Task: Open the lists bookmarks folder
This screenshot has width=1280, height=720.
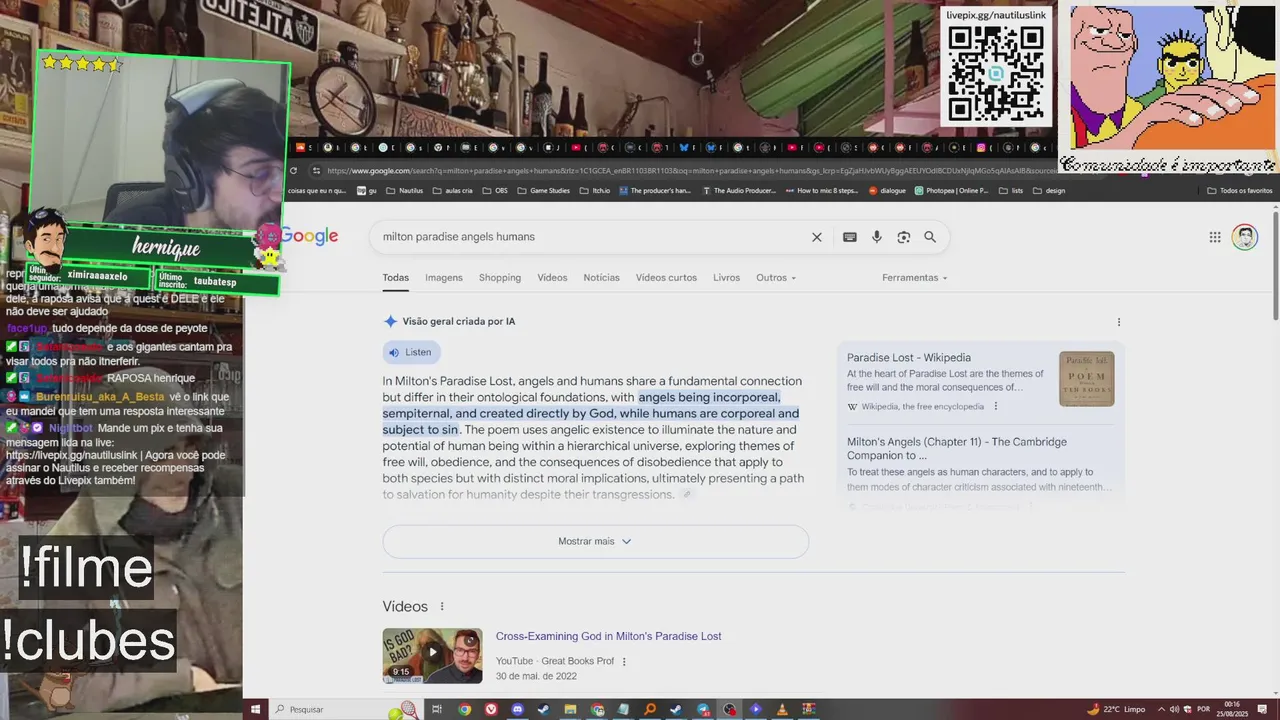Action: click(1011, 190)
